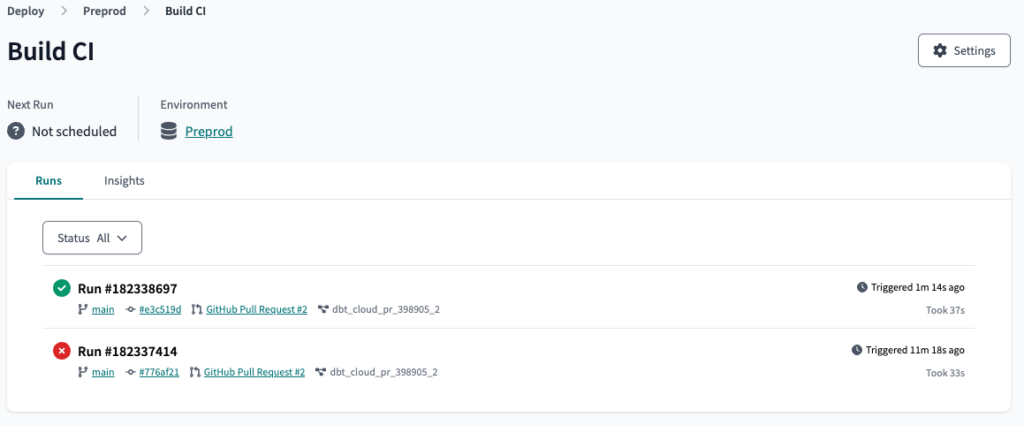Click the red failed icon for Run #182337414

coord(62,351)
